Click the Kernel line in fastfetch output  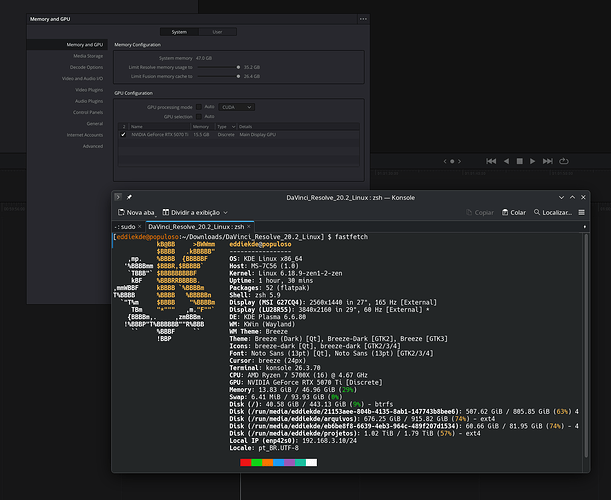pos(286,273)
